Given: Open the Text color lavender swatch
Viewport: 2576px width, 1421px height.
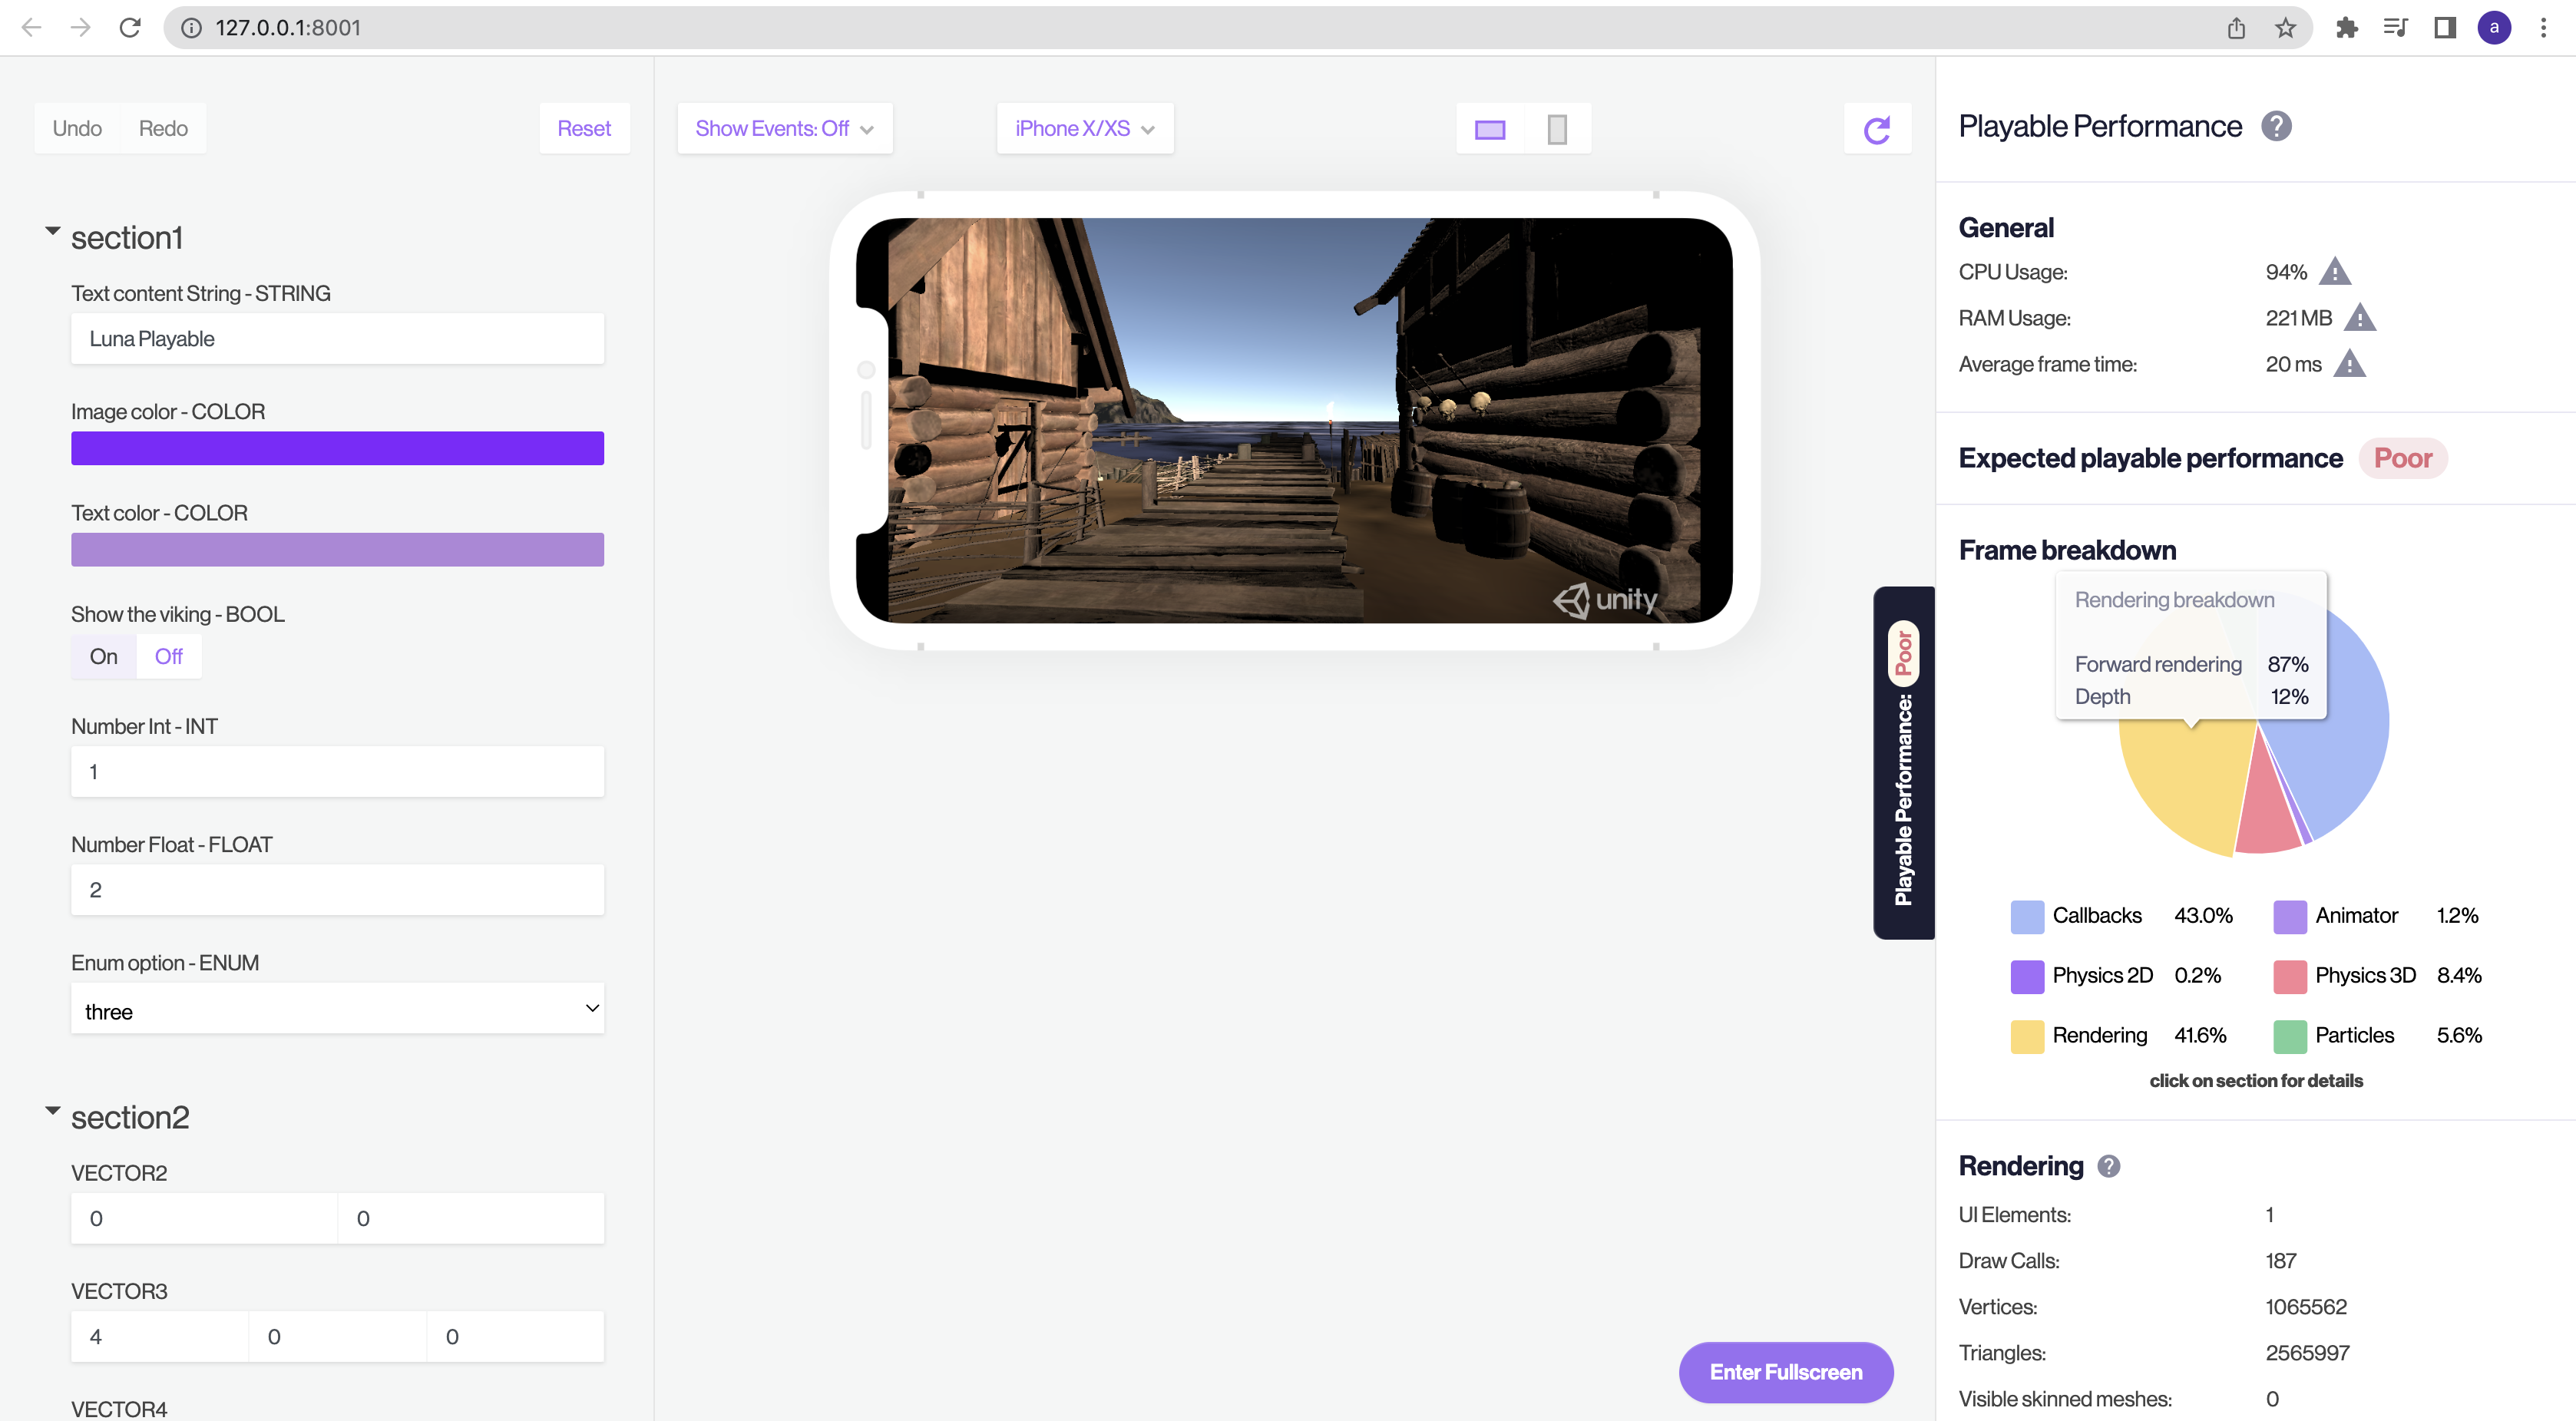Looking at the screenshot, I should click(337, 549).
